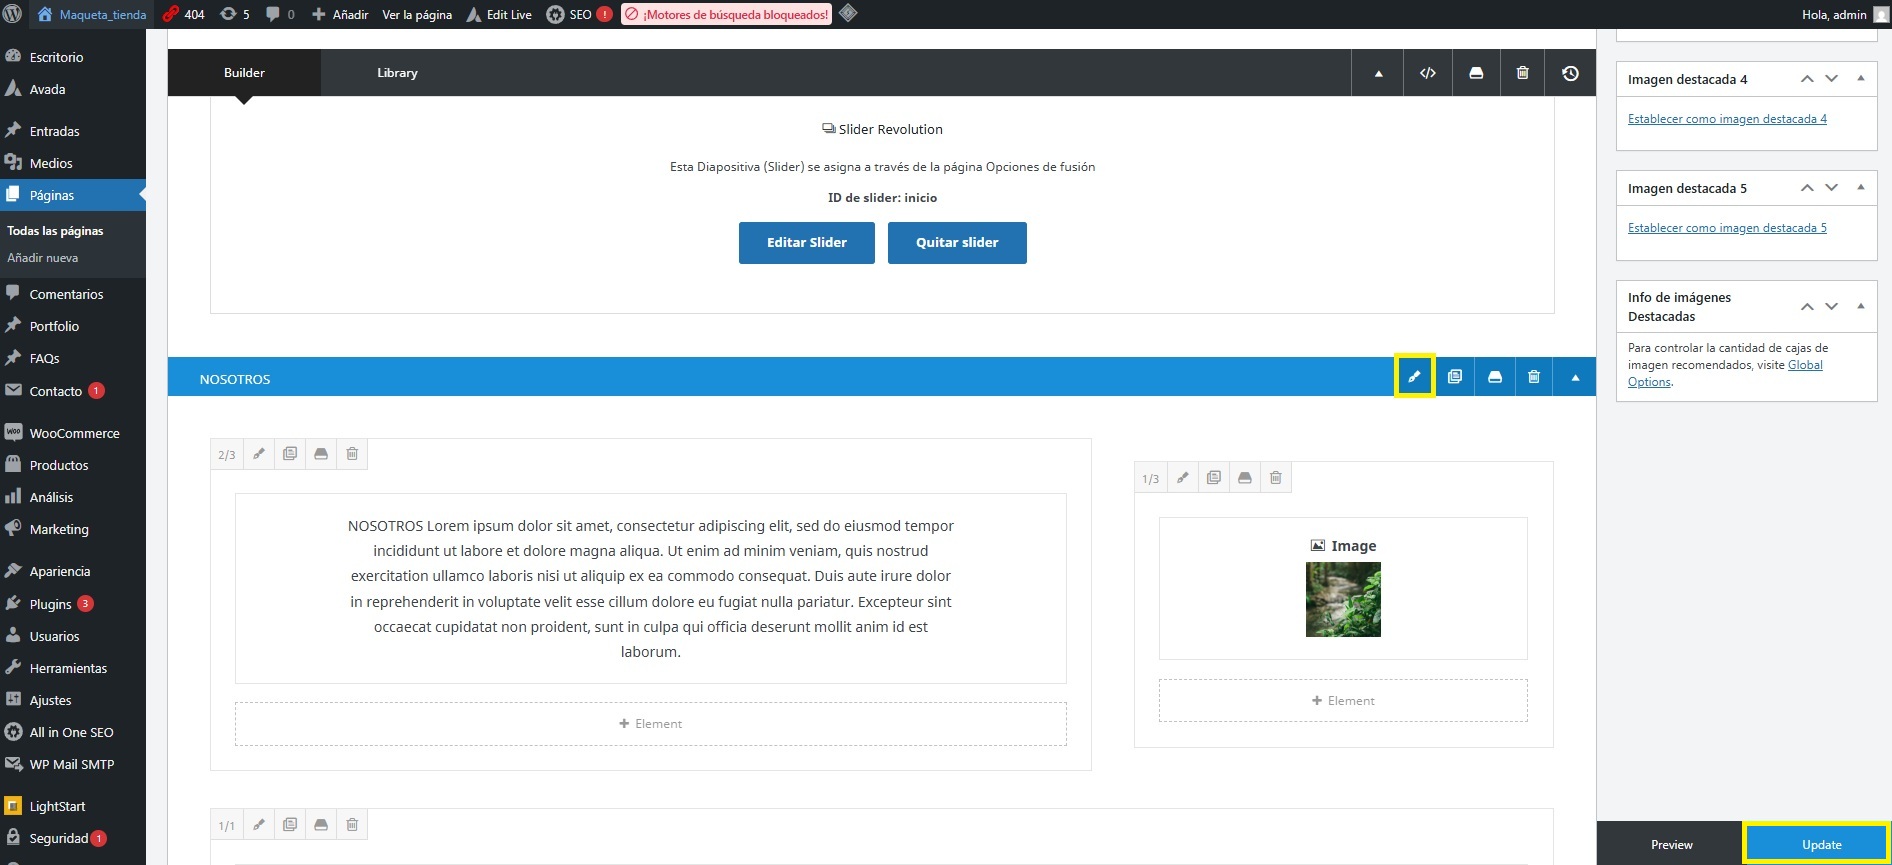Save the NOSOTROS container to library
The width and height of the screenshot is (1892, 865).
pyautogui.click(x=1495, y=377)
